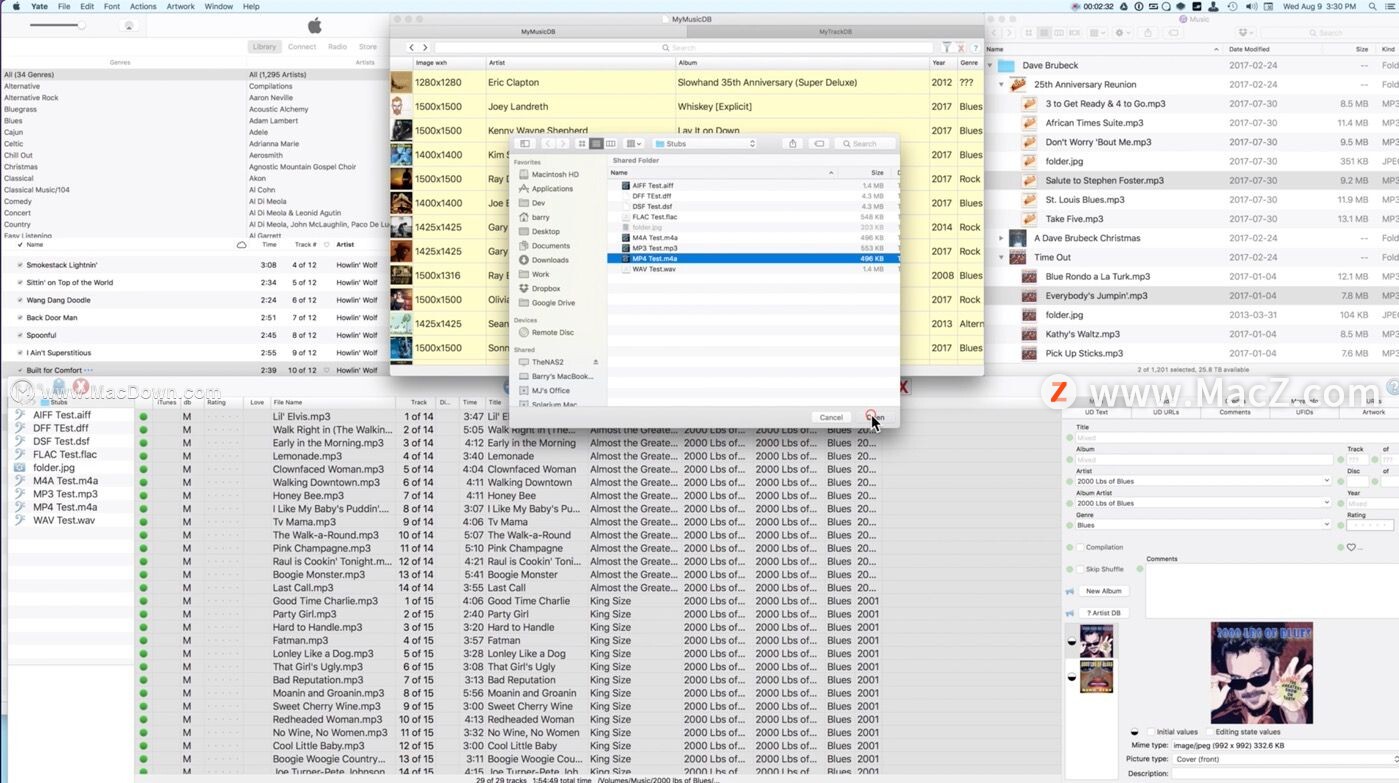Open action gear menu in Music Finder
Image resolution: width=1399 pixels, height=783 pixels.
click(x=1123, y=33)
